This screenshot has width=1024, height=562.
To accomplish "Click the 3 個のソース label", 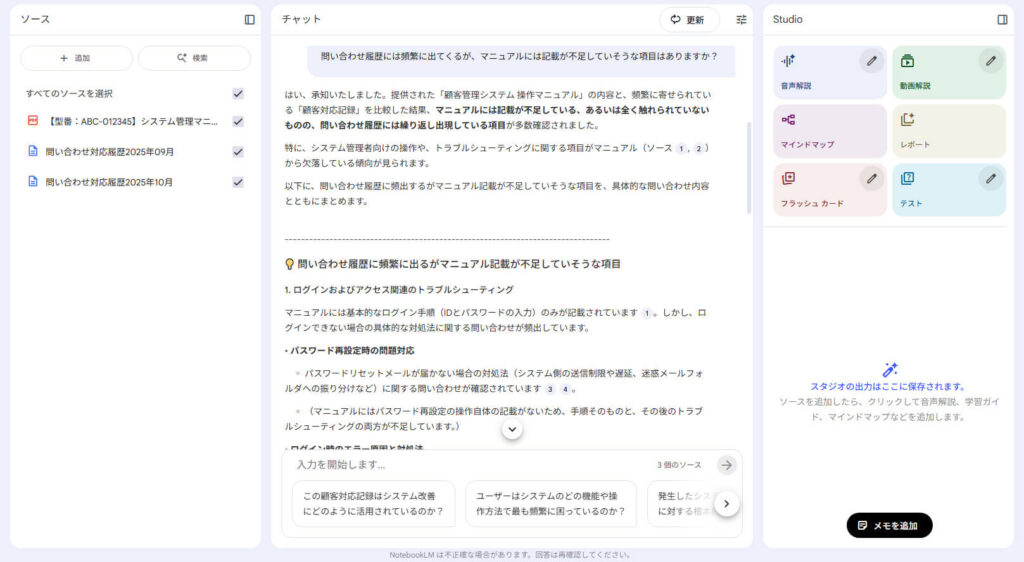I will click(679, 465).
